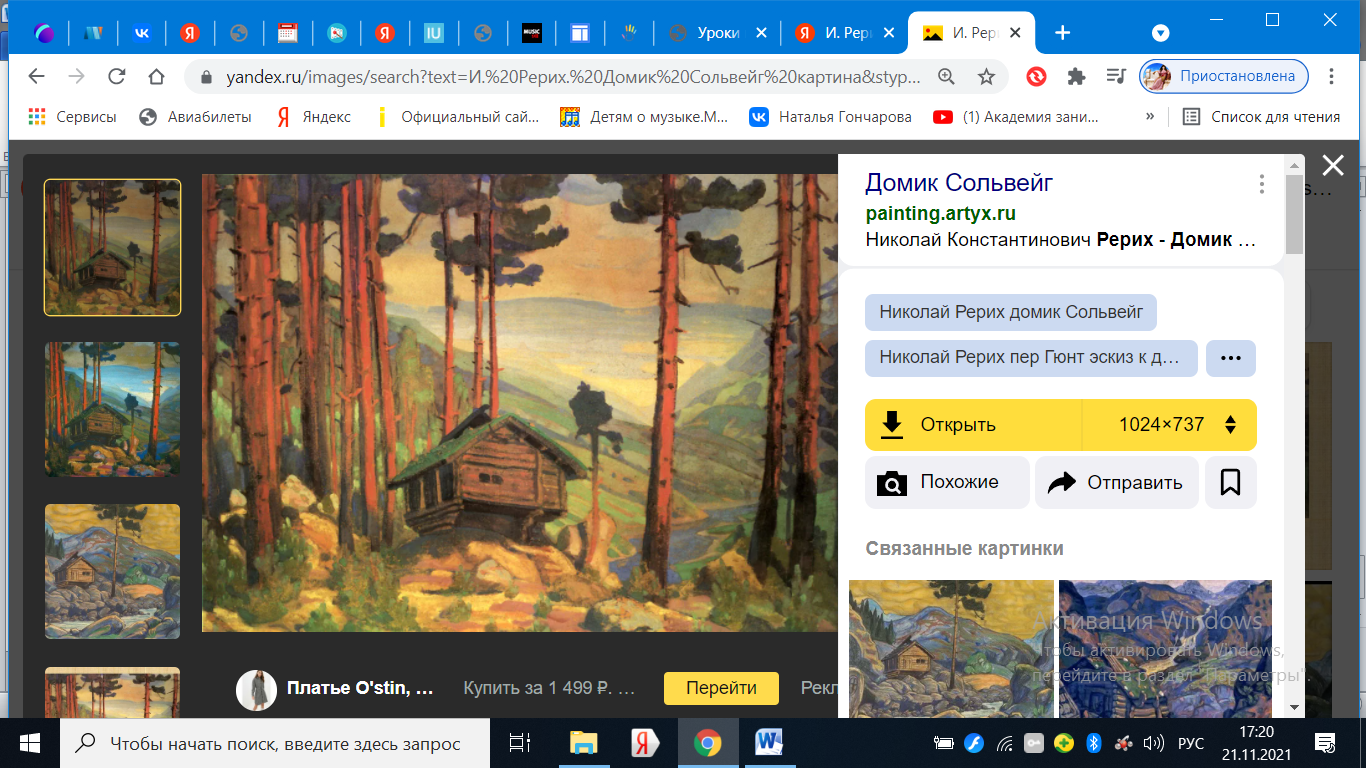Select the blue-sky Solveig house thumbnail
This screenshot has height=768, width=1366.
[113, 410]
